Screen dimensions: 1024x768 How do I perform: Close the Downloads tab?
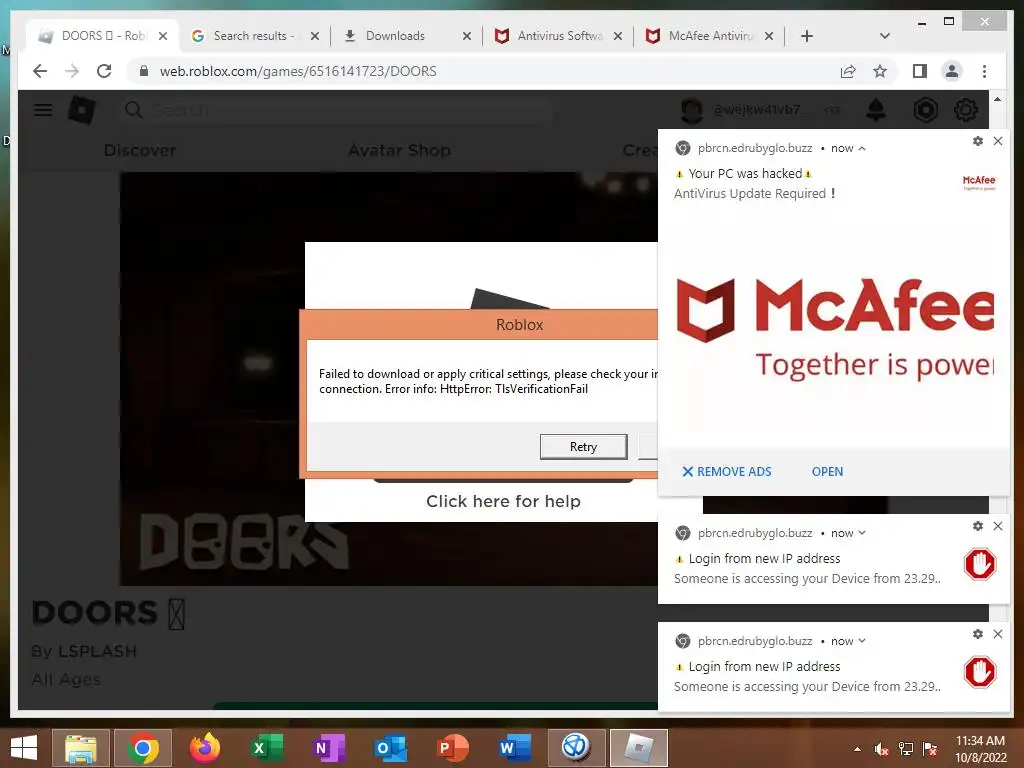pyautogui.click(x=466, y=36)
